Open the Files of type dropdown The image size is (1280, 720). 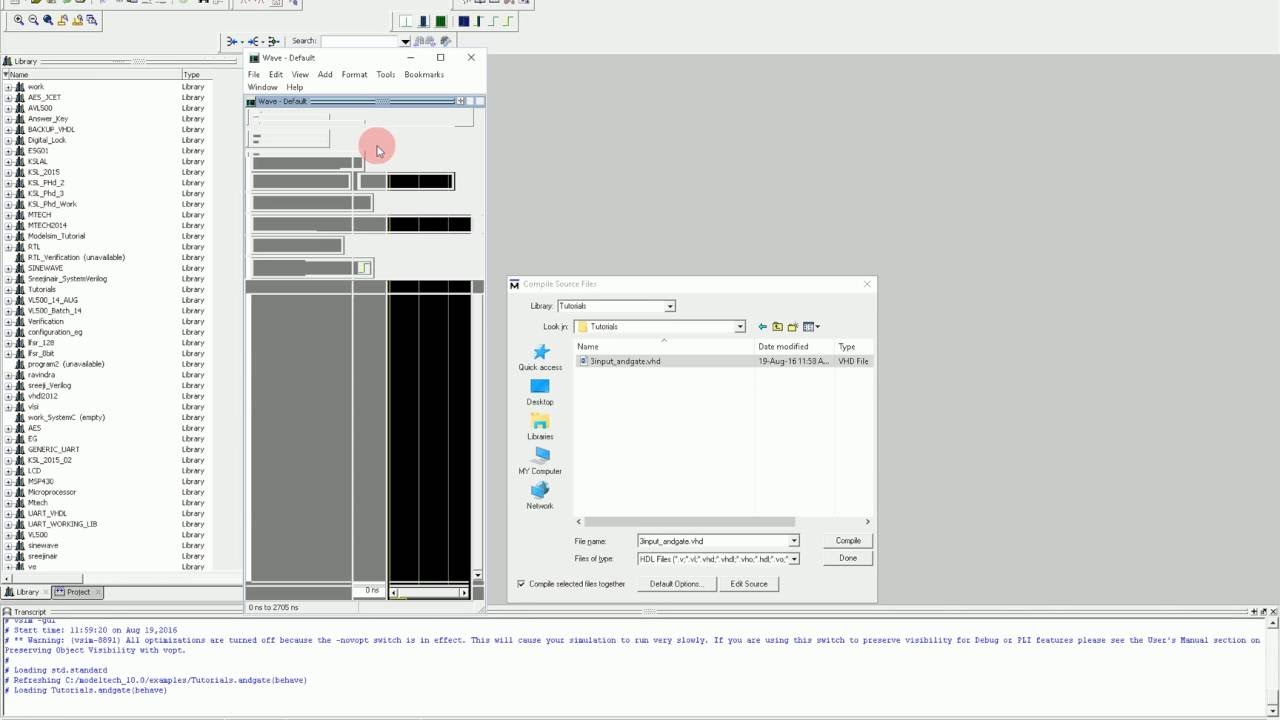tap(794, 559)
